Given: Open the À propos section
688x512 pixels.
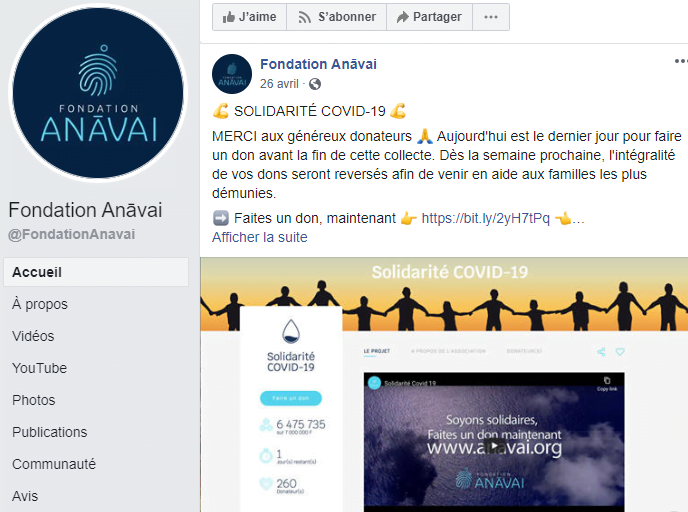Looking at the screenshot, I should 40,304.
